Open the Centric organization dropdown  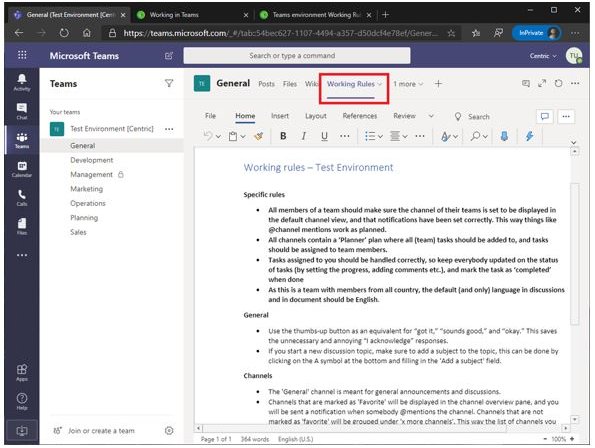543,56
